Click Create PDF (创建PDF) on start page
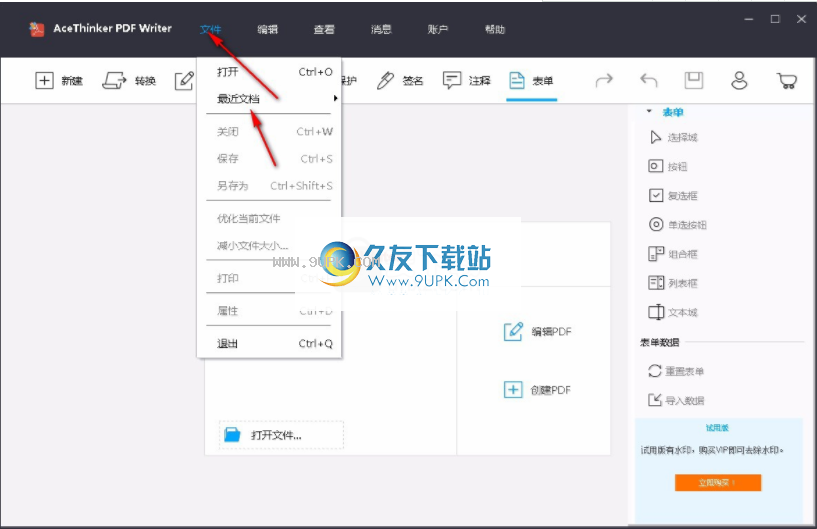Screen dimensions: 817x529 point(537,390)
